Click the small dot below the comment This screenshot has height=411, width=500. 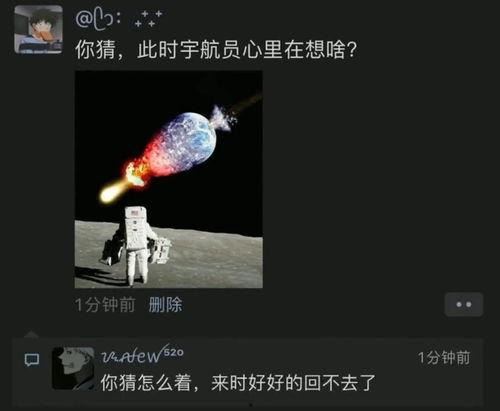point(250,405)
